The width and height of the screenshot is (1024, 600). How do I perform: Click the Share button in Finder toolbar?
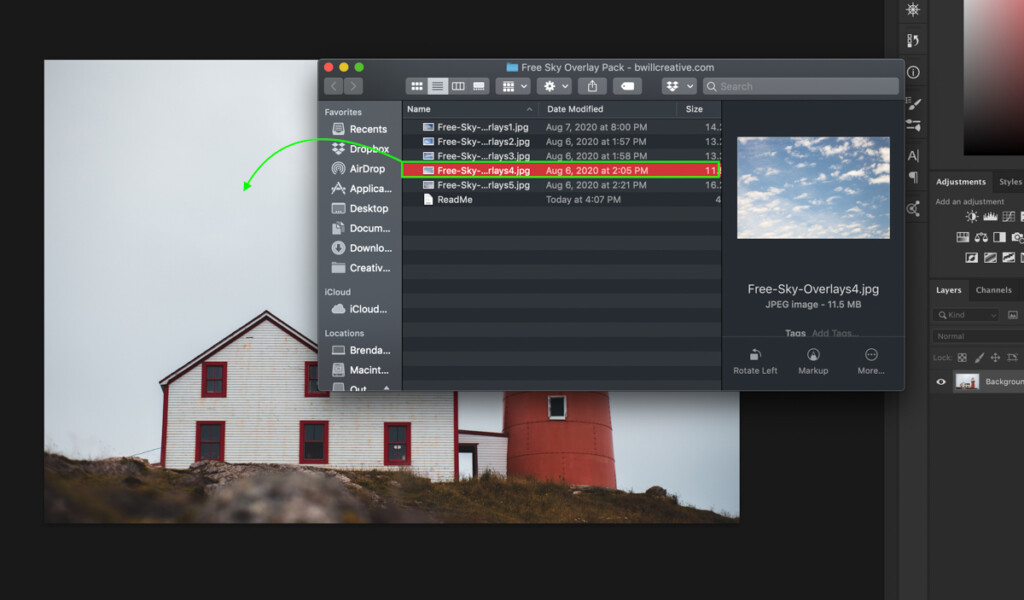click(592, 87)
